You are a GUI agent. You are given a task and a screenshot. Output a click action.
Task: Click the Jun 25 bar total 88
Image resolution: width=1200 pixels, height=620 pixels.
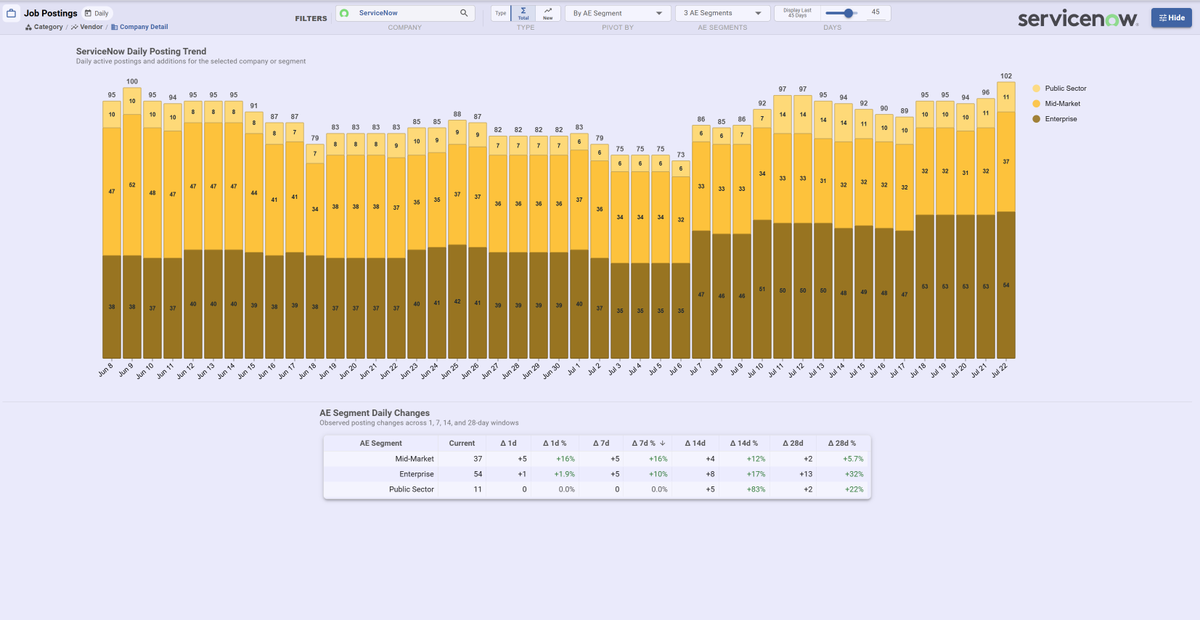pos(457,114)
